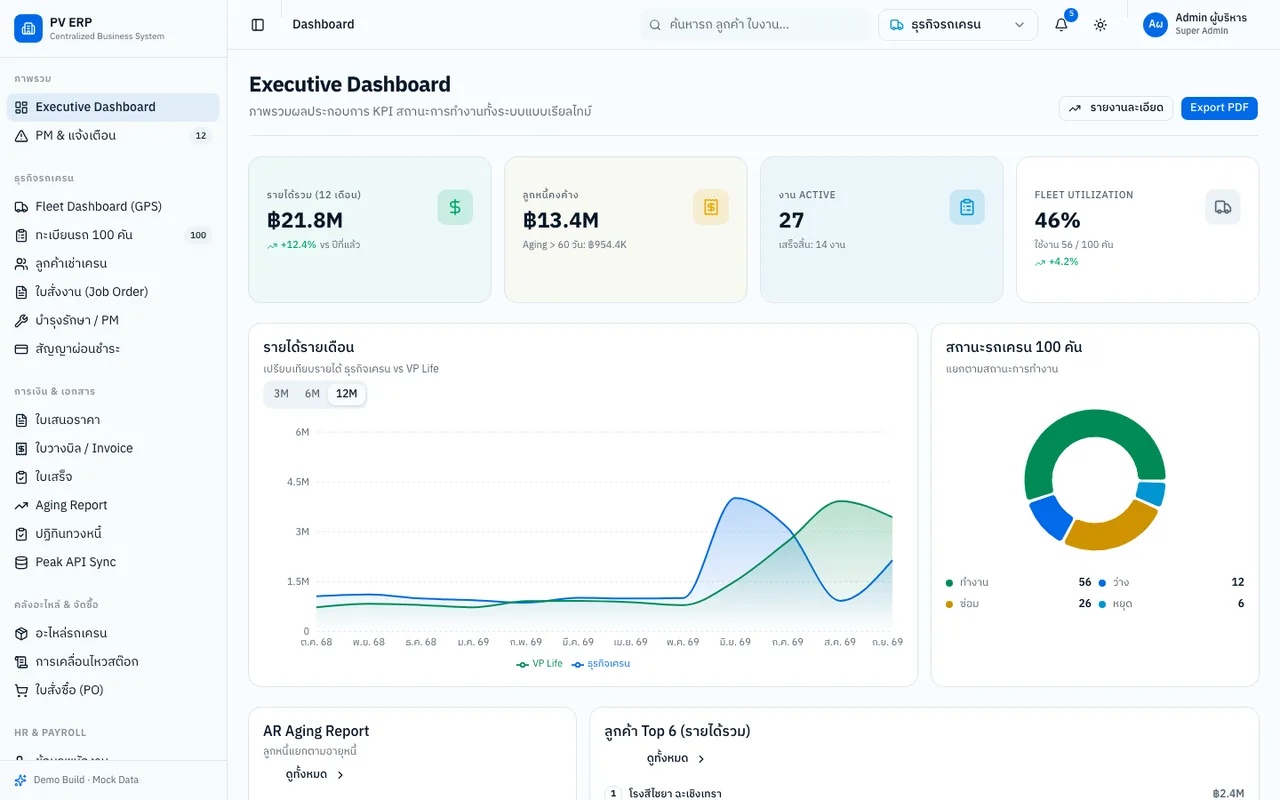1280x800 pixels.
Task: Switch theme with the sun icon
Action: pos(1100,25)
